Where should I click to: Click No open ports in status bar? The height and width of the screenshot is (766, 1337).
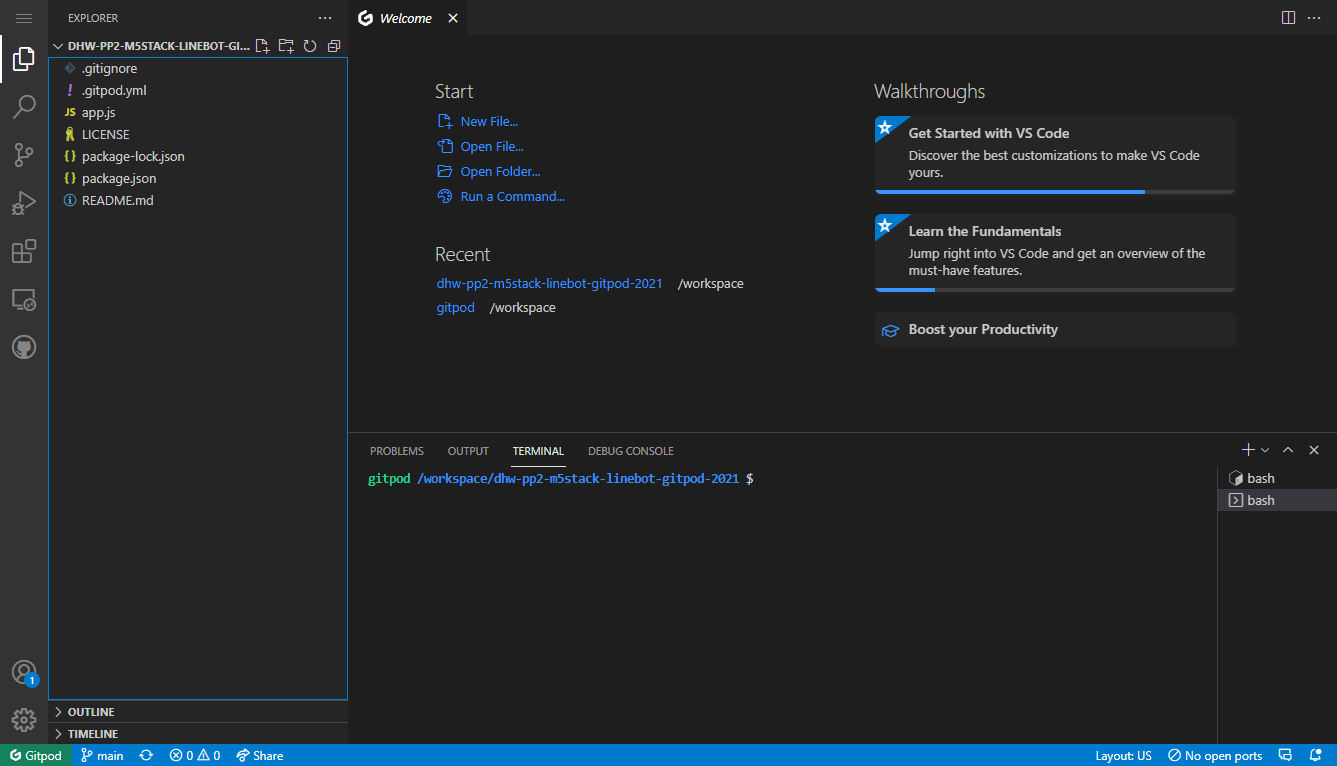tap(1216, 755)
